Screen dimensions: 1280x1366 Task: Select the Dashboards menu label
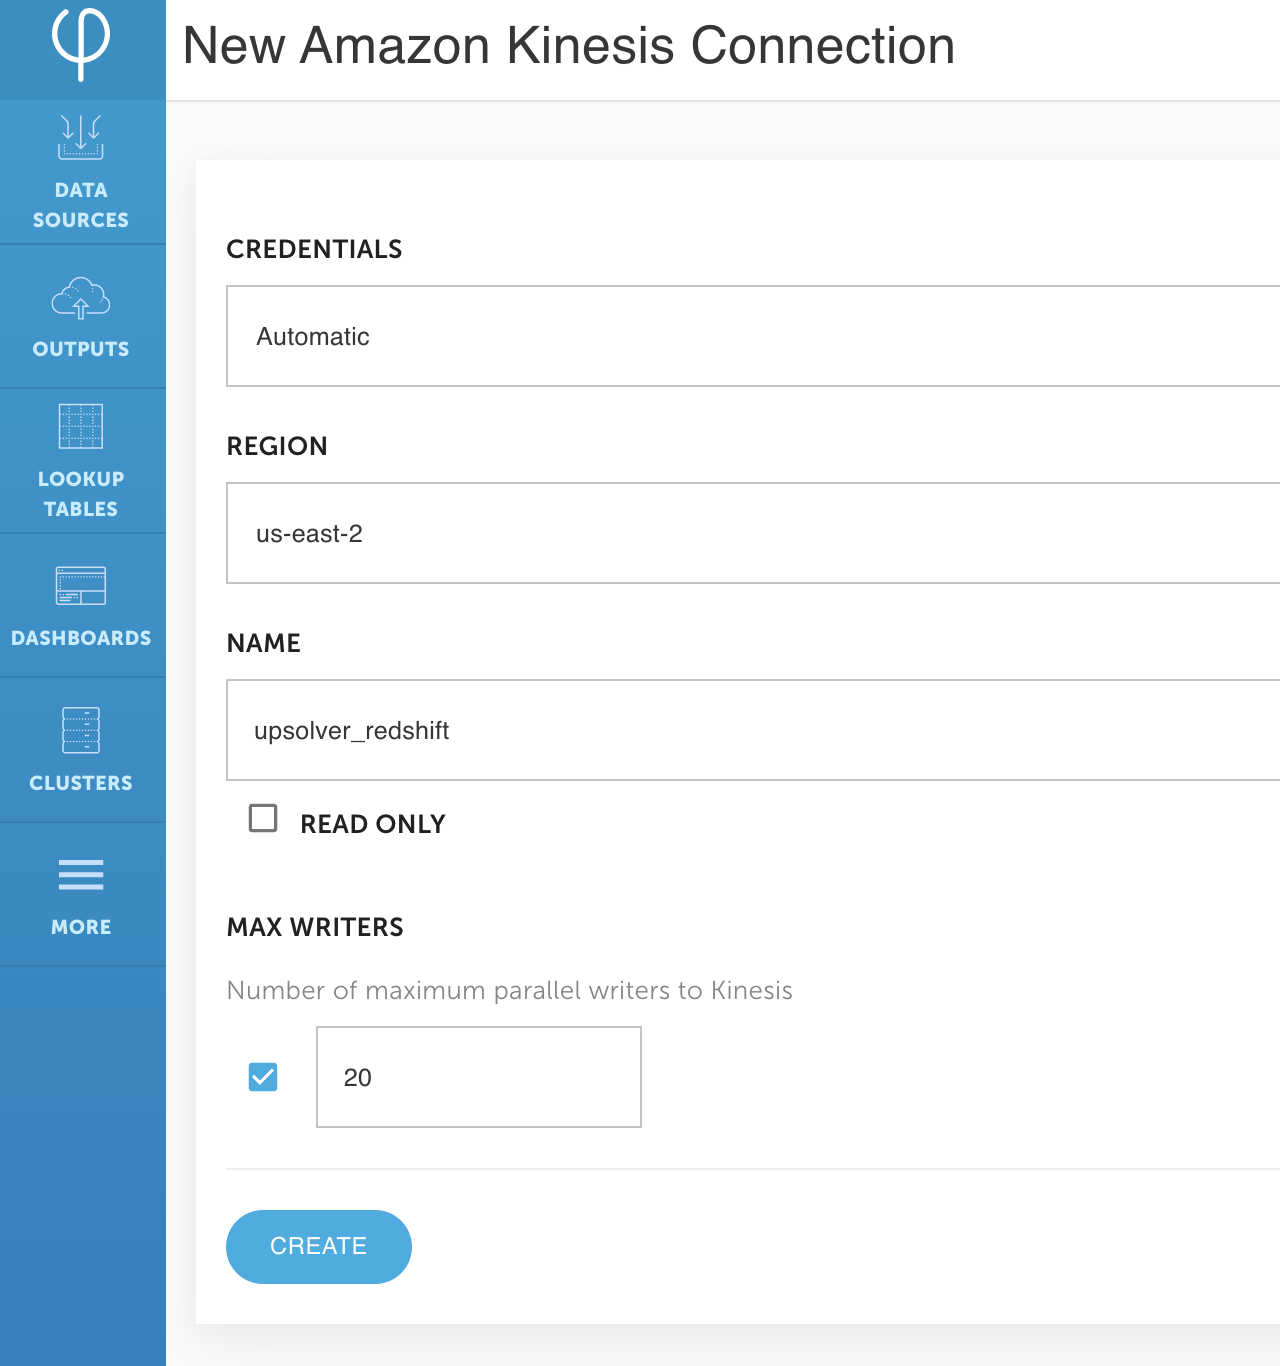click(81, 638)
